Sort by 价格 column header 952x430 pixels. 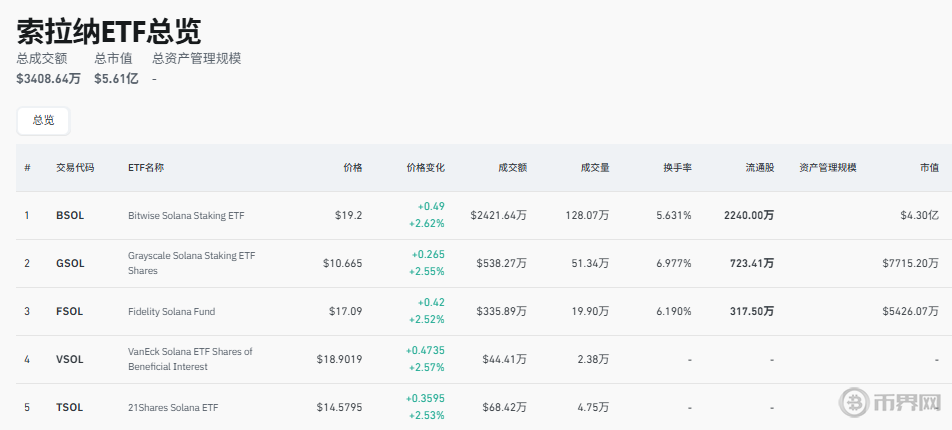352,167
